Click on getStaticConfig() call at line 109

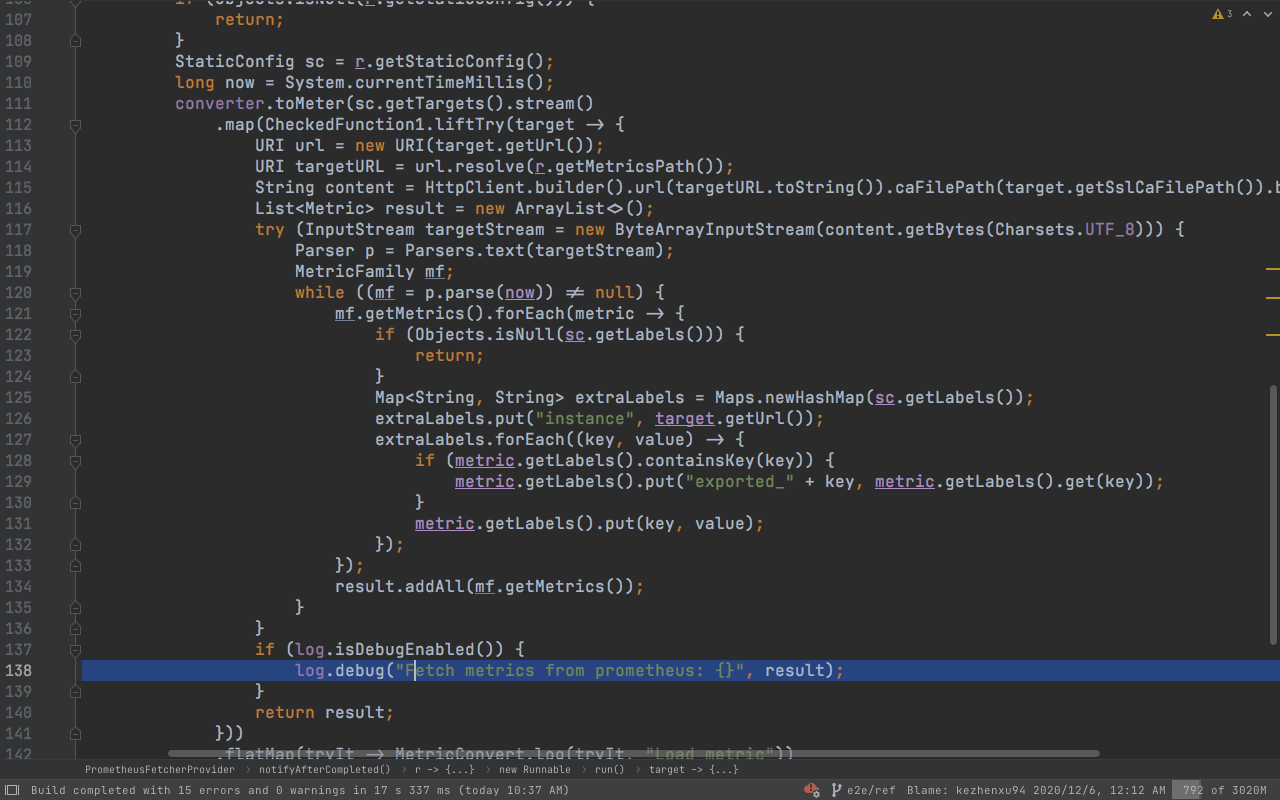coord(459,61)
